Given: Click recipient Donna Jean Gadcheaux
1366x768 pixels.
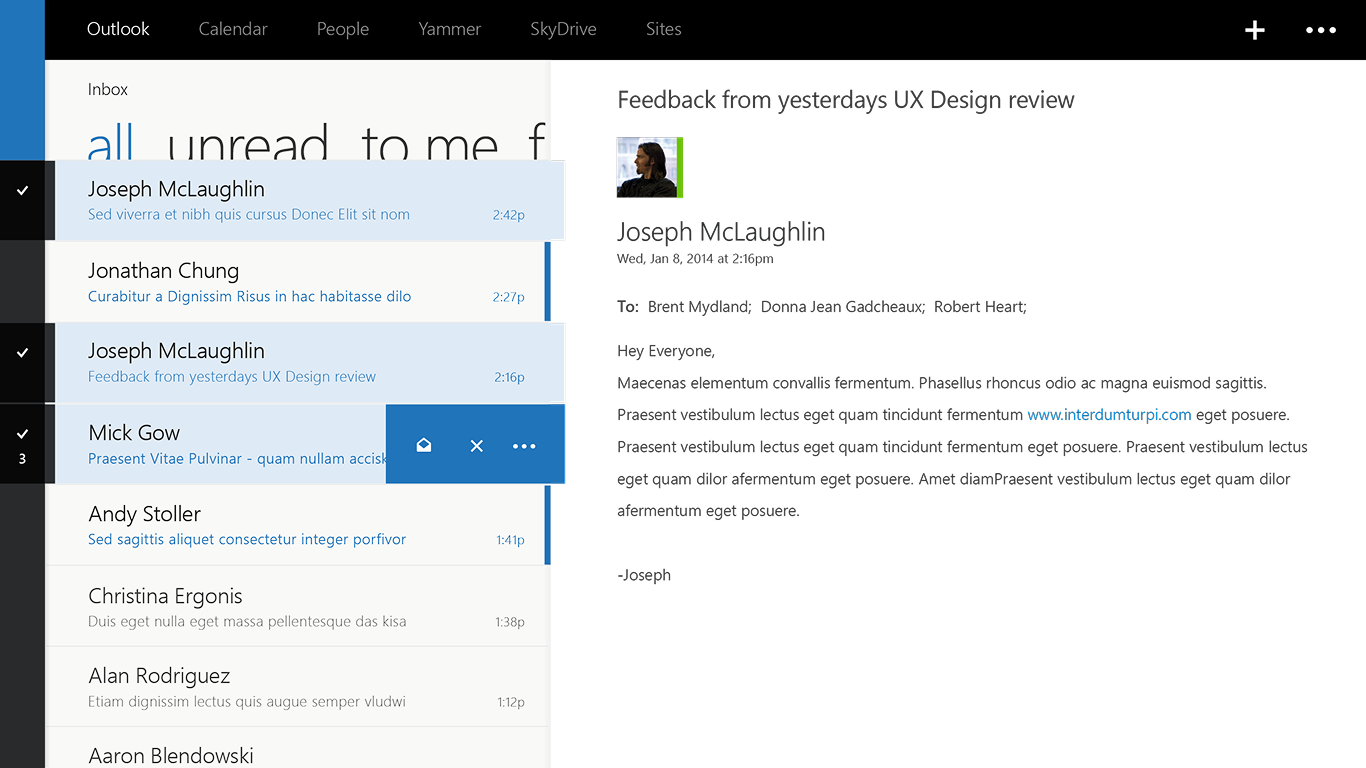Looking at the screenshot, I should [x=843, y=307].
